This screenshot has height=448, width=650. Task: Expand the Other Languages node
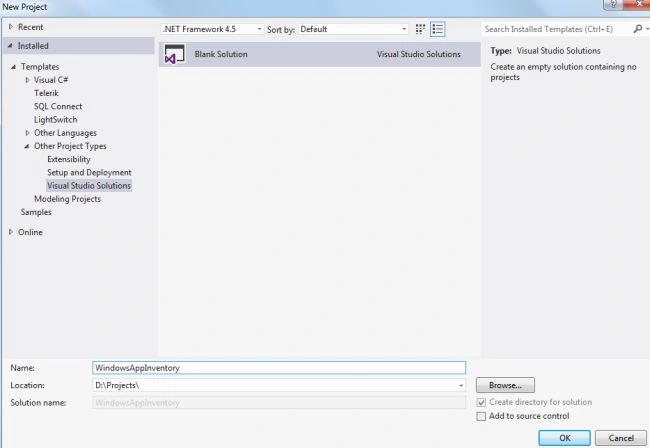click(27, 133)
